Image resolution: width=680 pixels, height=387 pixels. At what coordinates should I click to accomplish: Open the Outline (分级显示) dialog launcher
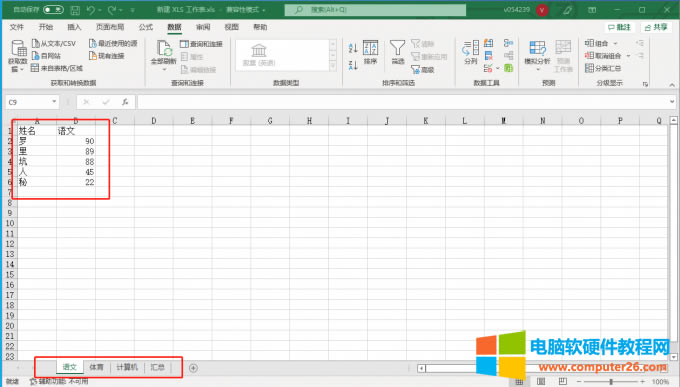coord(645,84)
